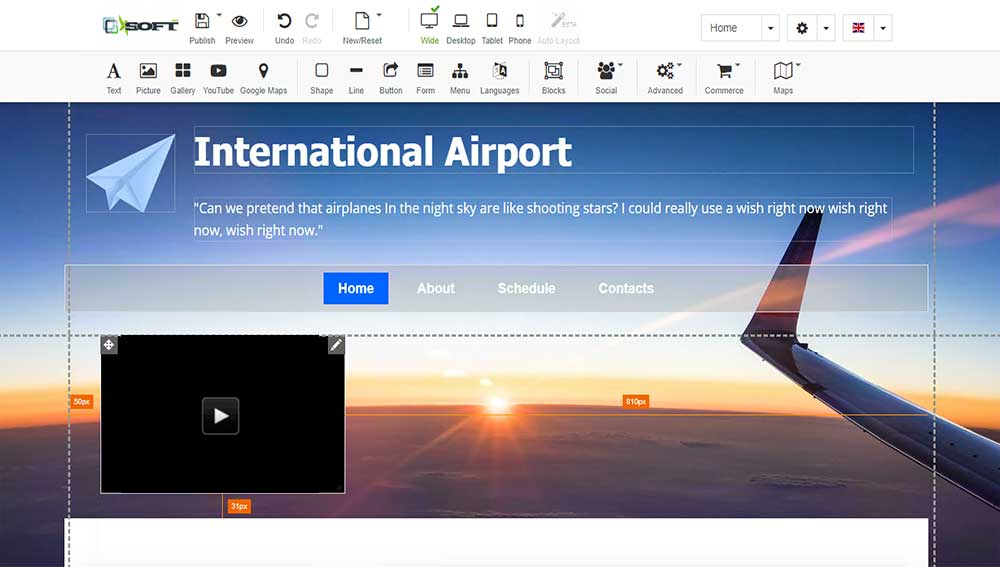Select the About menu item

click(x=436, y=288)
